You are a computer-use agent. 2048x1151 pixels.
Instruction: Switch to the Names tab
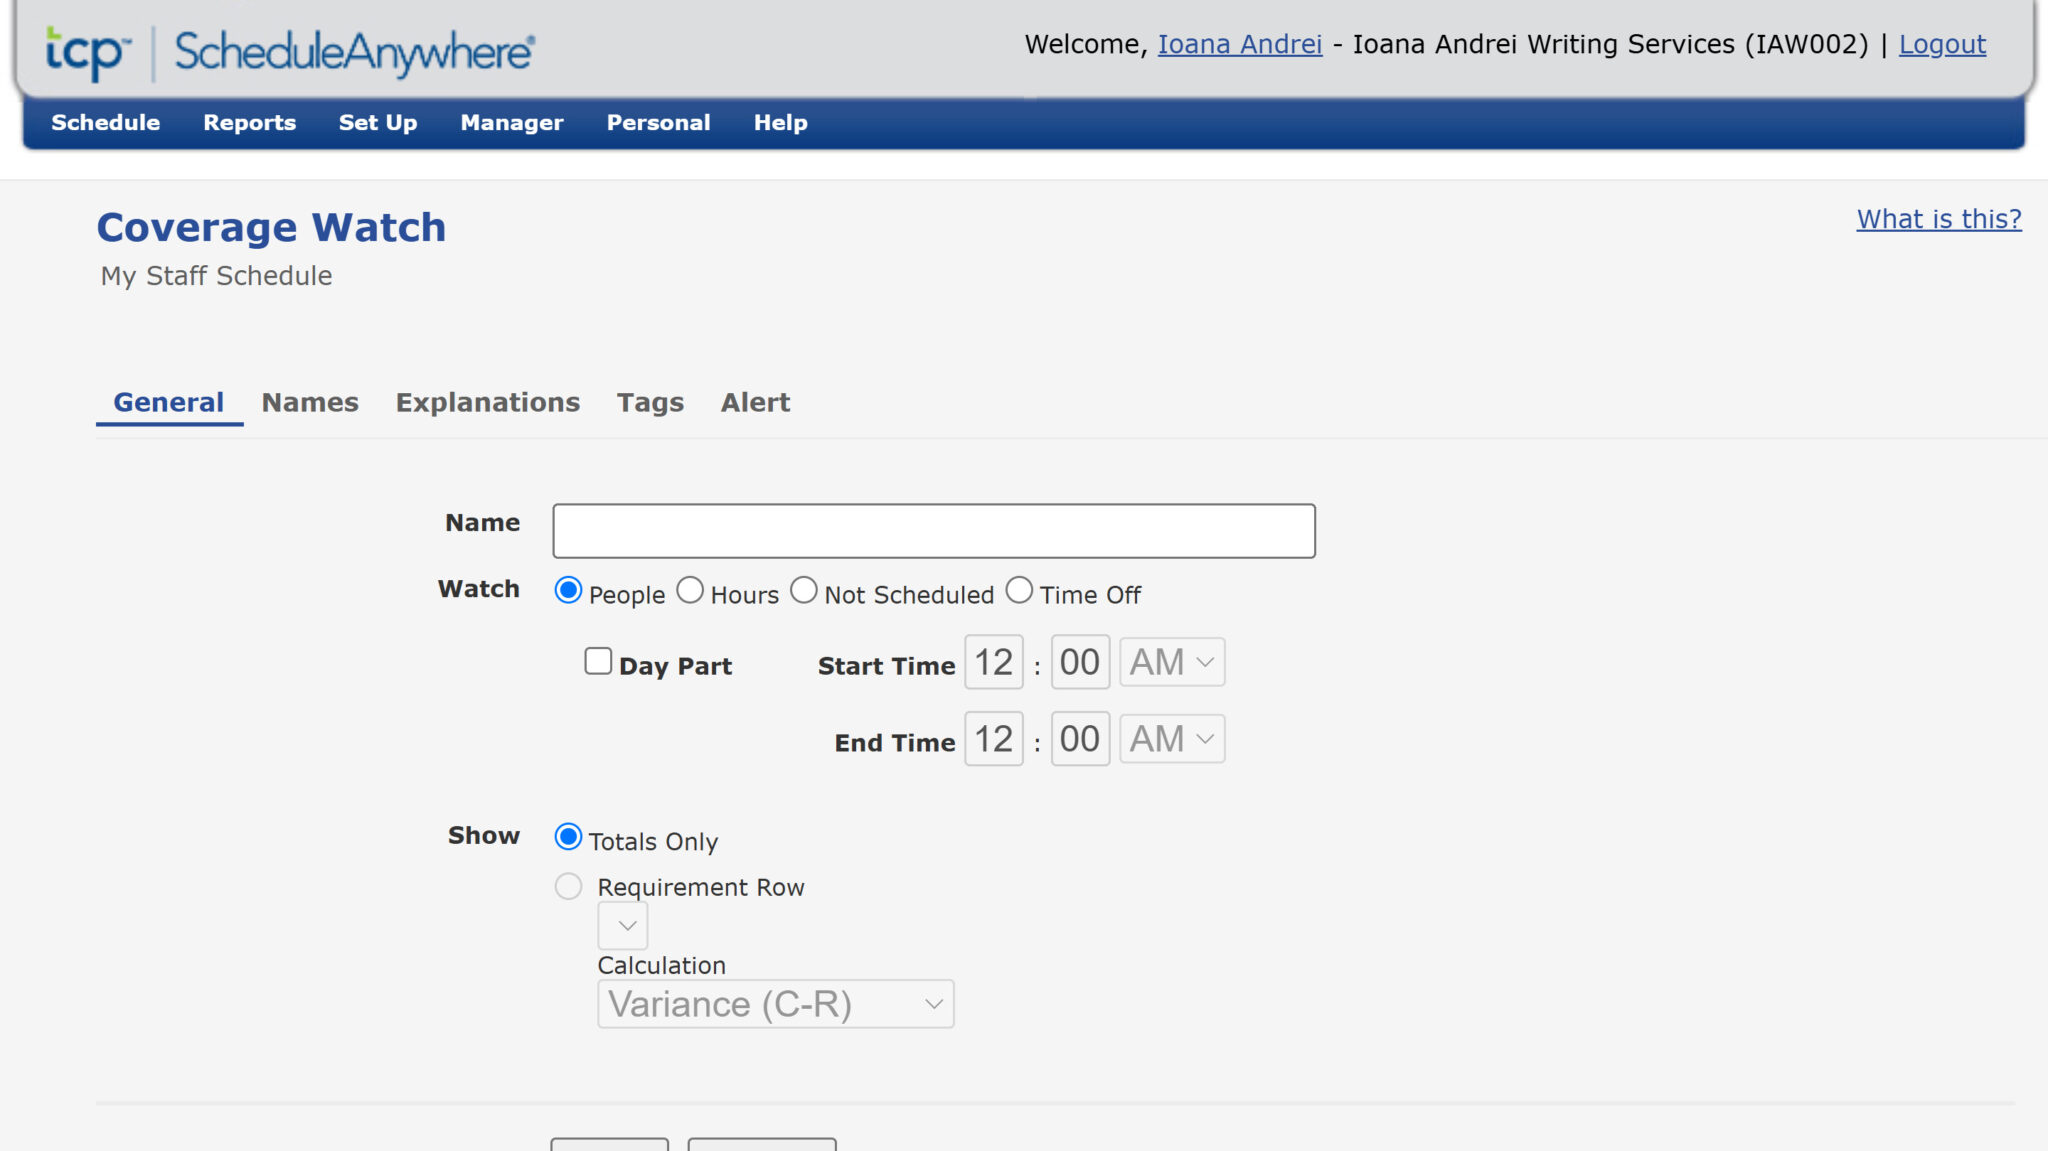310,402
